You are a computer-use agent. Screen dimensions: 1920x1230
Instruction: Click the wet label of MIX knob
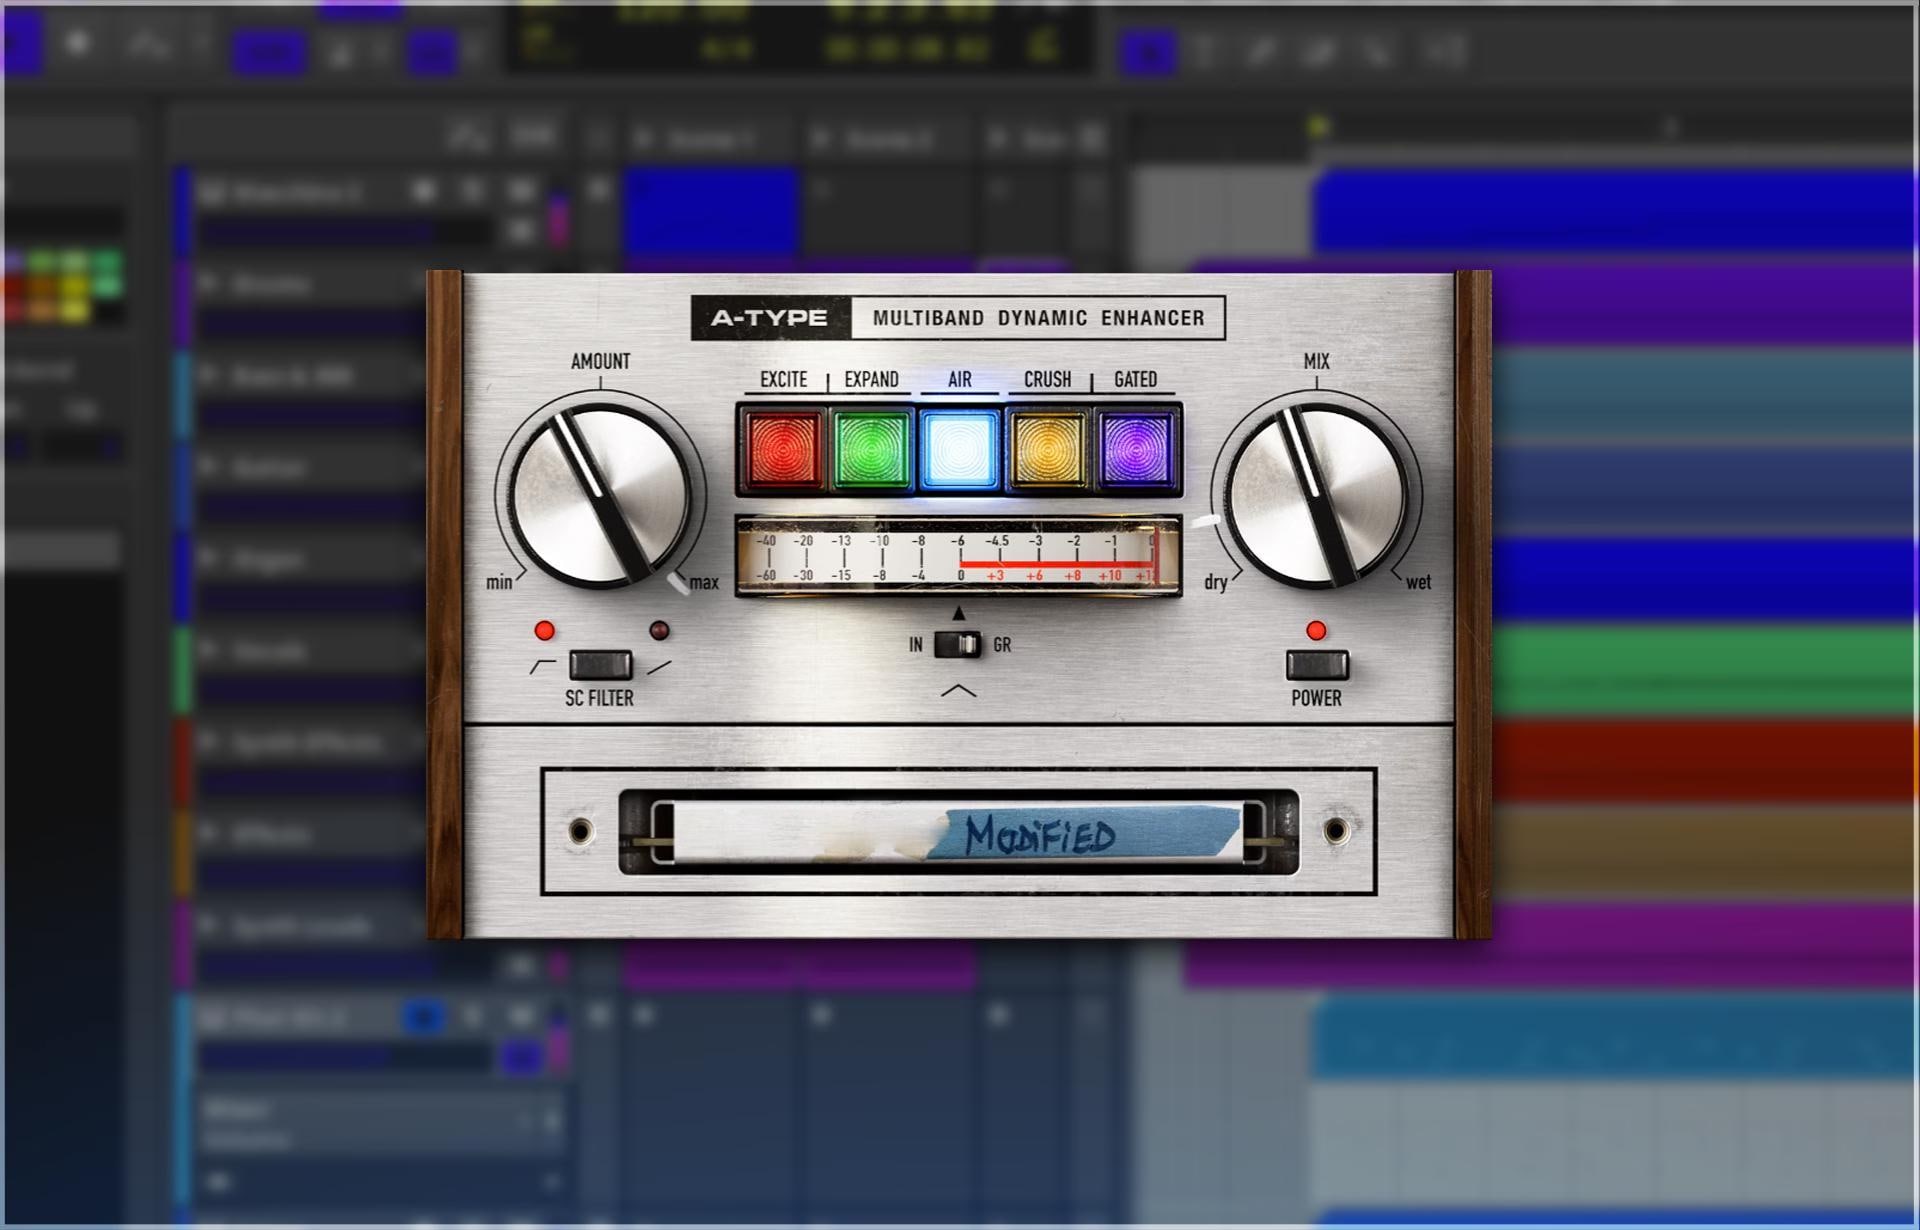(x=1418, y=582)
